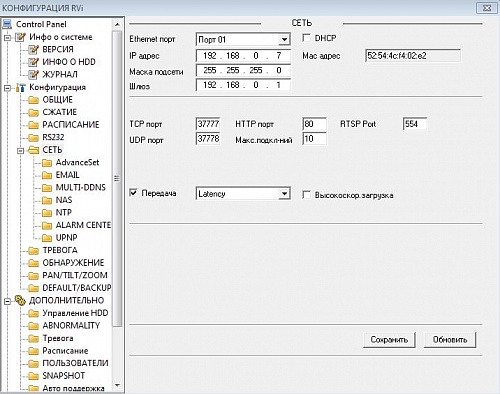Image resolution: width=500 pixels, height=394 pixels.
Task: Click the DEFAULT/BACKUP folder icon
Action: click(33, 288)
